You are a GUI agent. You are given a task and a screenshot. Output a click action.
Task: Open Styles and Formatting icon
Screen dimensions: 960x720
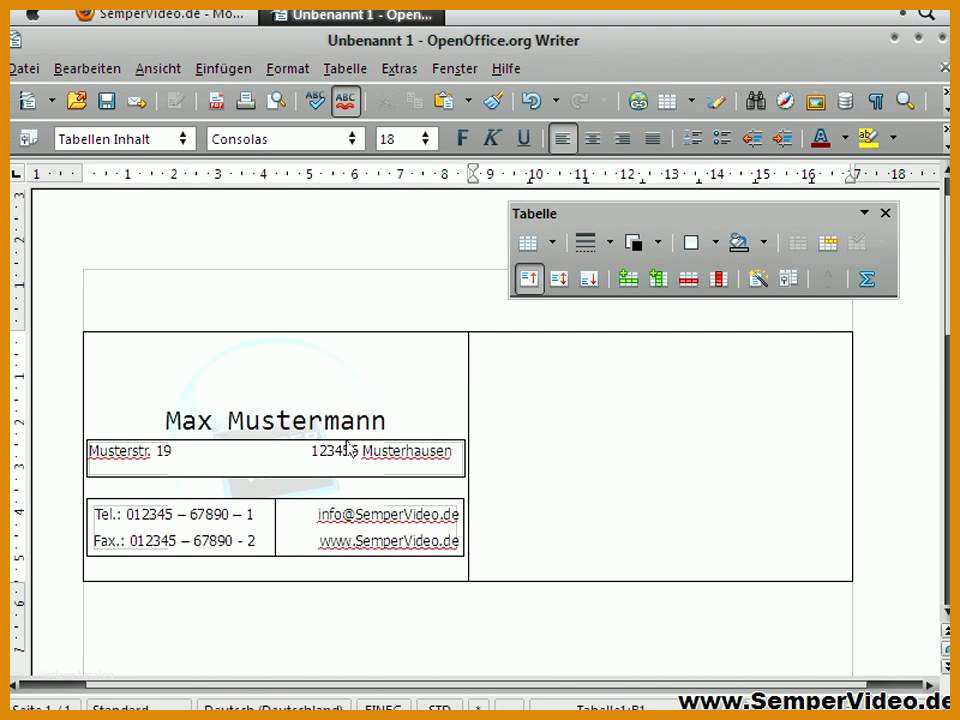(x=28, y=138)
